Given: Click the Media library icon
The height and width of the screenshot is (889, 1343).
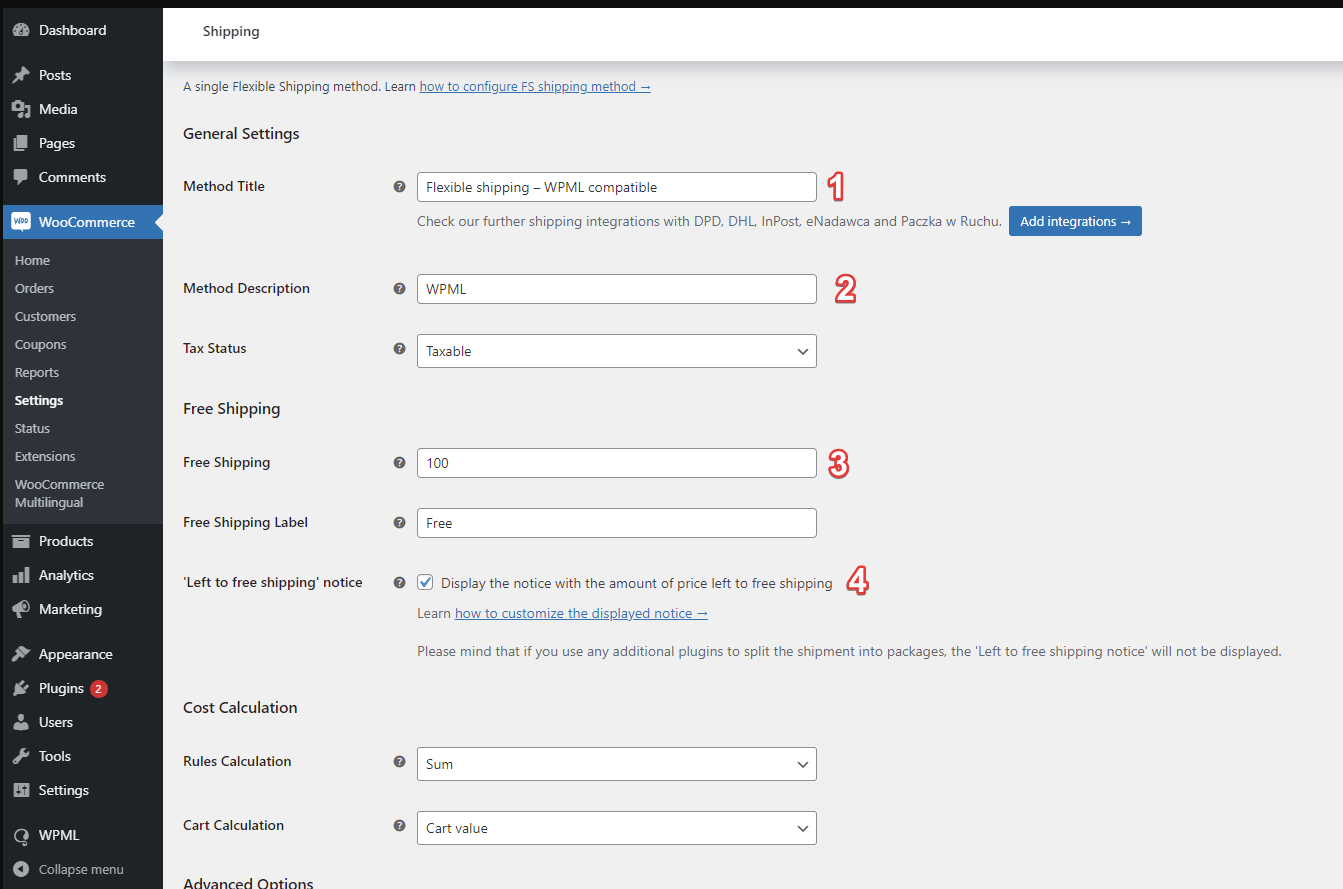Looking at the screenshot, I should [x=21, y=109].
